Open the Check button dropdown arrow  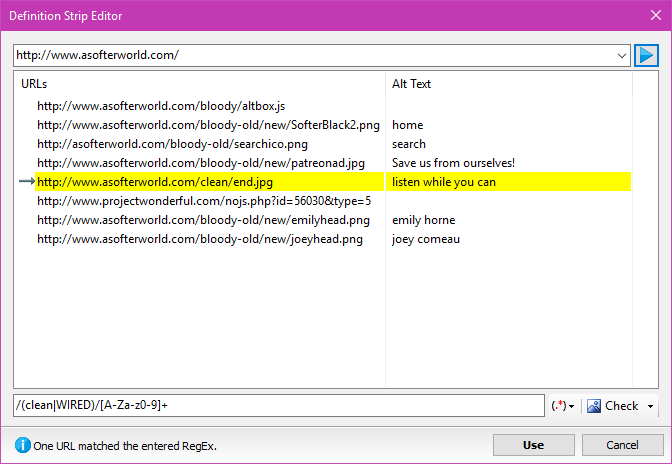click(651, 406)
